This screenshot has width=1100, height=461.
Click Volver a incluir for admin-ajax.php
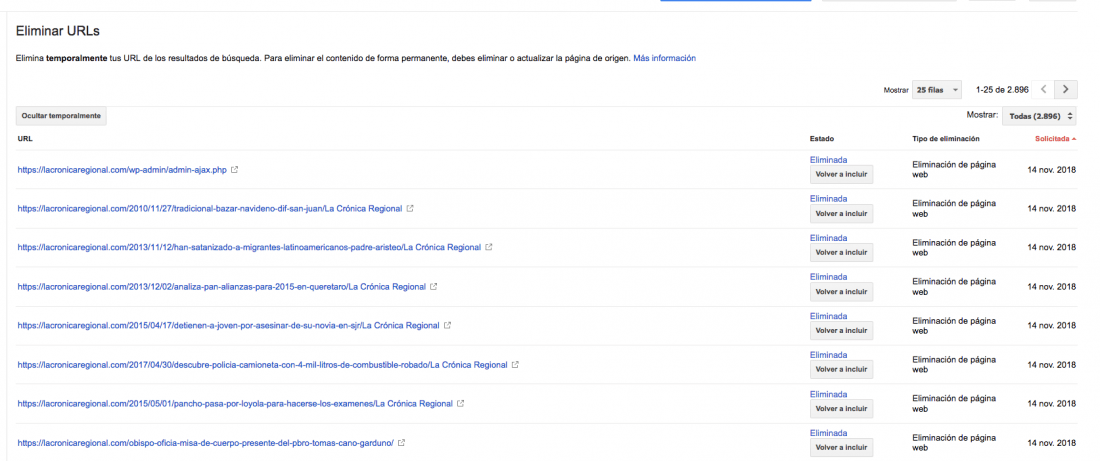[x=841, y=174]
